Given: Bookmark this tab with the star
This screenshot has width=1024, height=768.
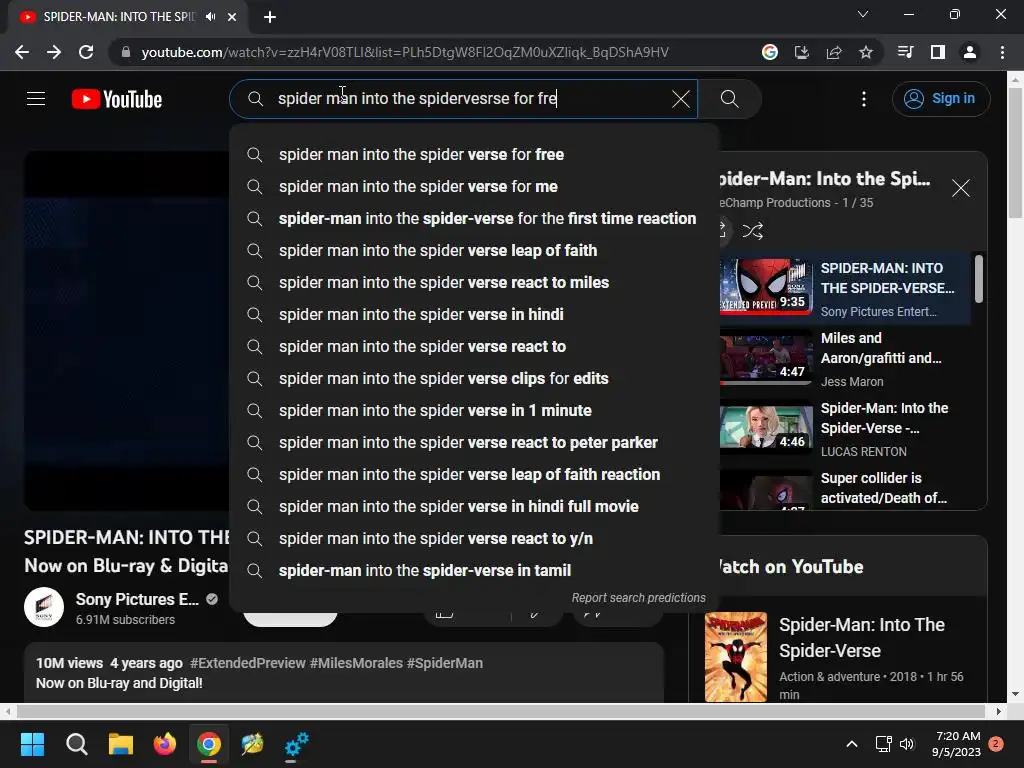Looking at the screenshot, I should pyautogui.click(x=865, y=52).
